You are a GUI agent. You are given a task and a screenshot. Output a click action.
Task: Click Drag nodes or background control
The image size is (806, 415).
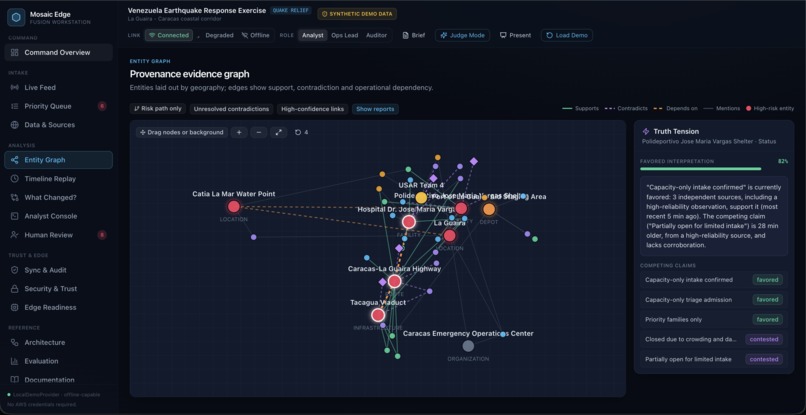click(181, 133)
